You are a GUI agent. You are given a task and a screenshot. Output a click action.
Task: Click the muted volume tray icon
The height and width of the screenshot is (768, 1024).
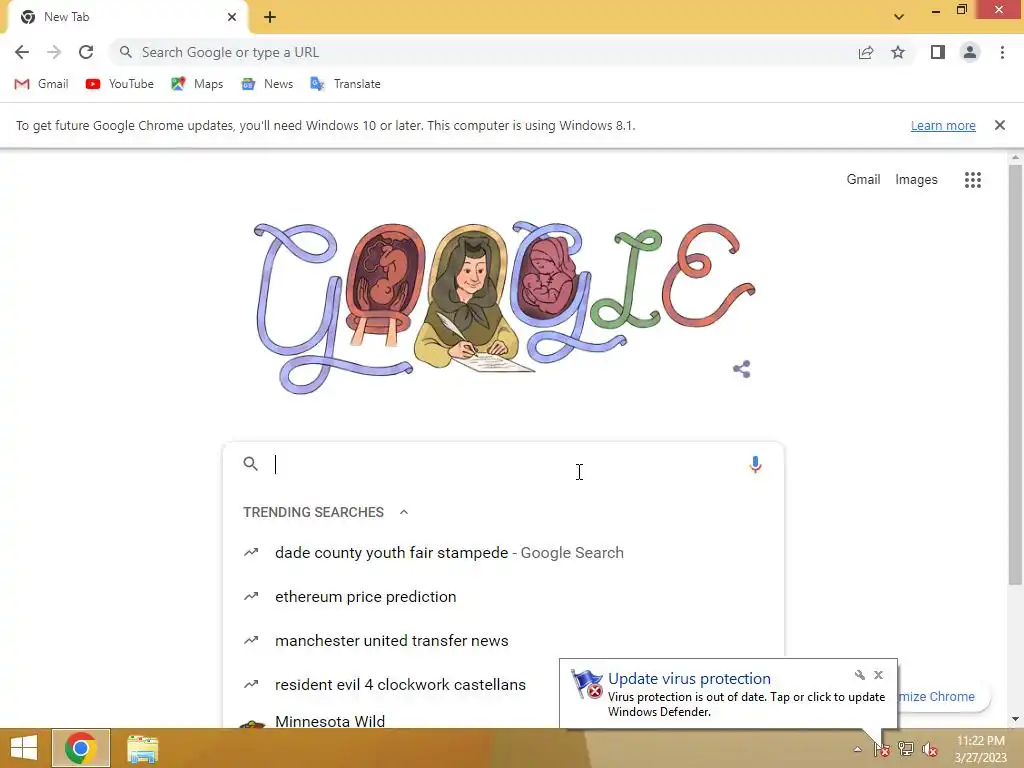pyautogui.click(x=930, y=749)
